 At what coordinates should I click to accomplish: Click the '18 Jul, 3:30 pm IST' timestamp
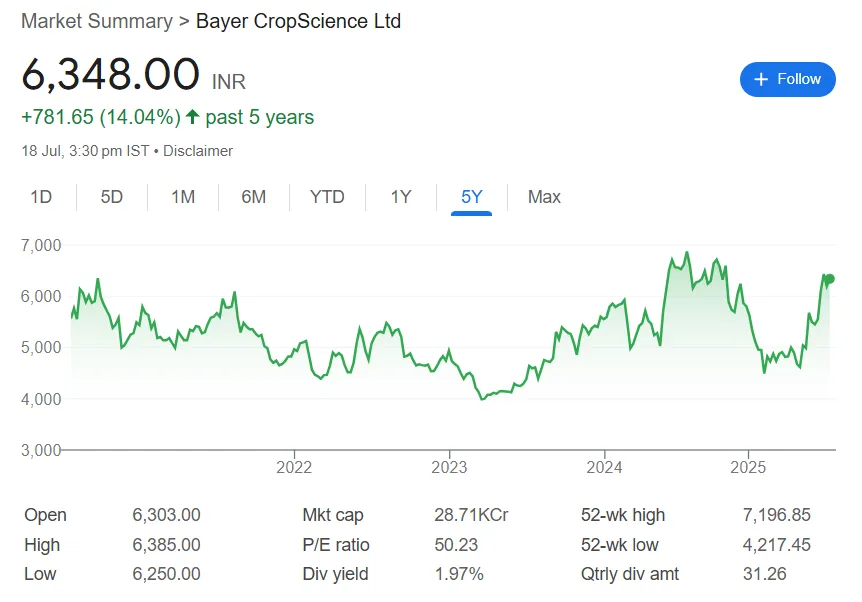pos(85,151)
